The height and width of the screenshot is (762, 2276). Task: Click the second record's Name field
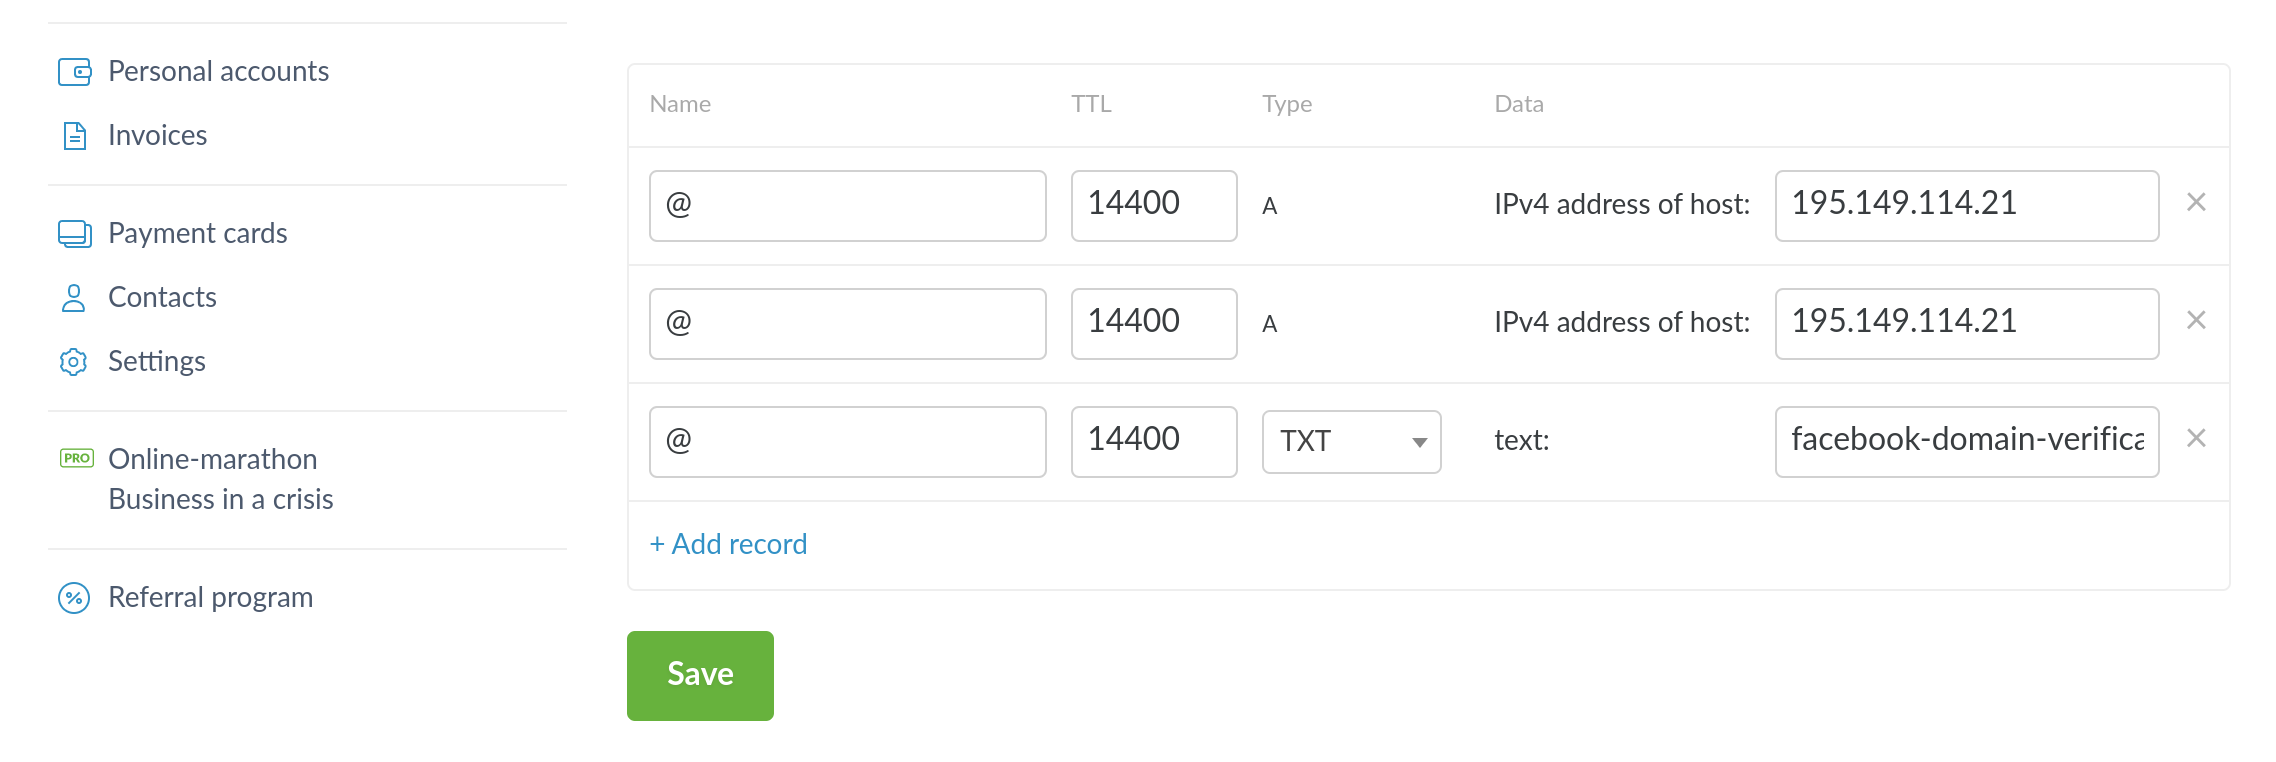tap(847, 324)
